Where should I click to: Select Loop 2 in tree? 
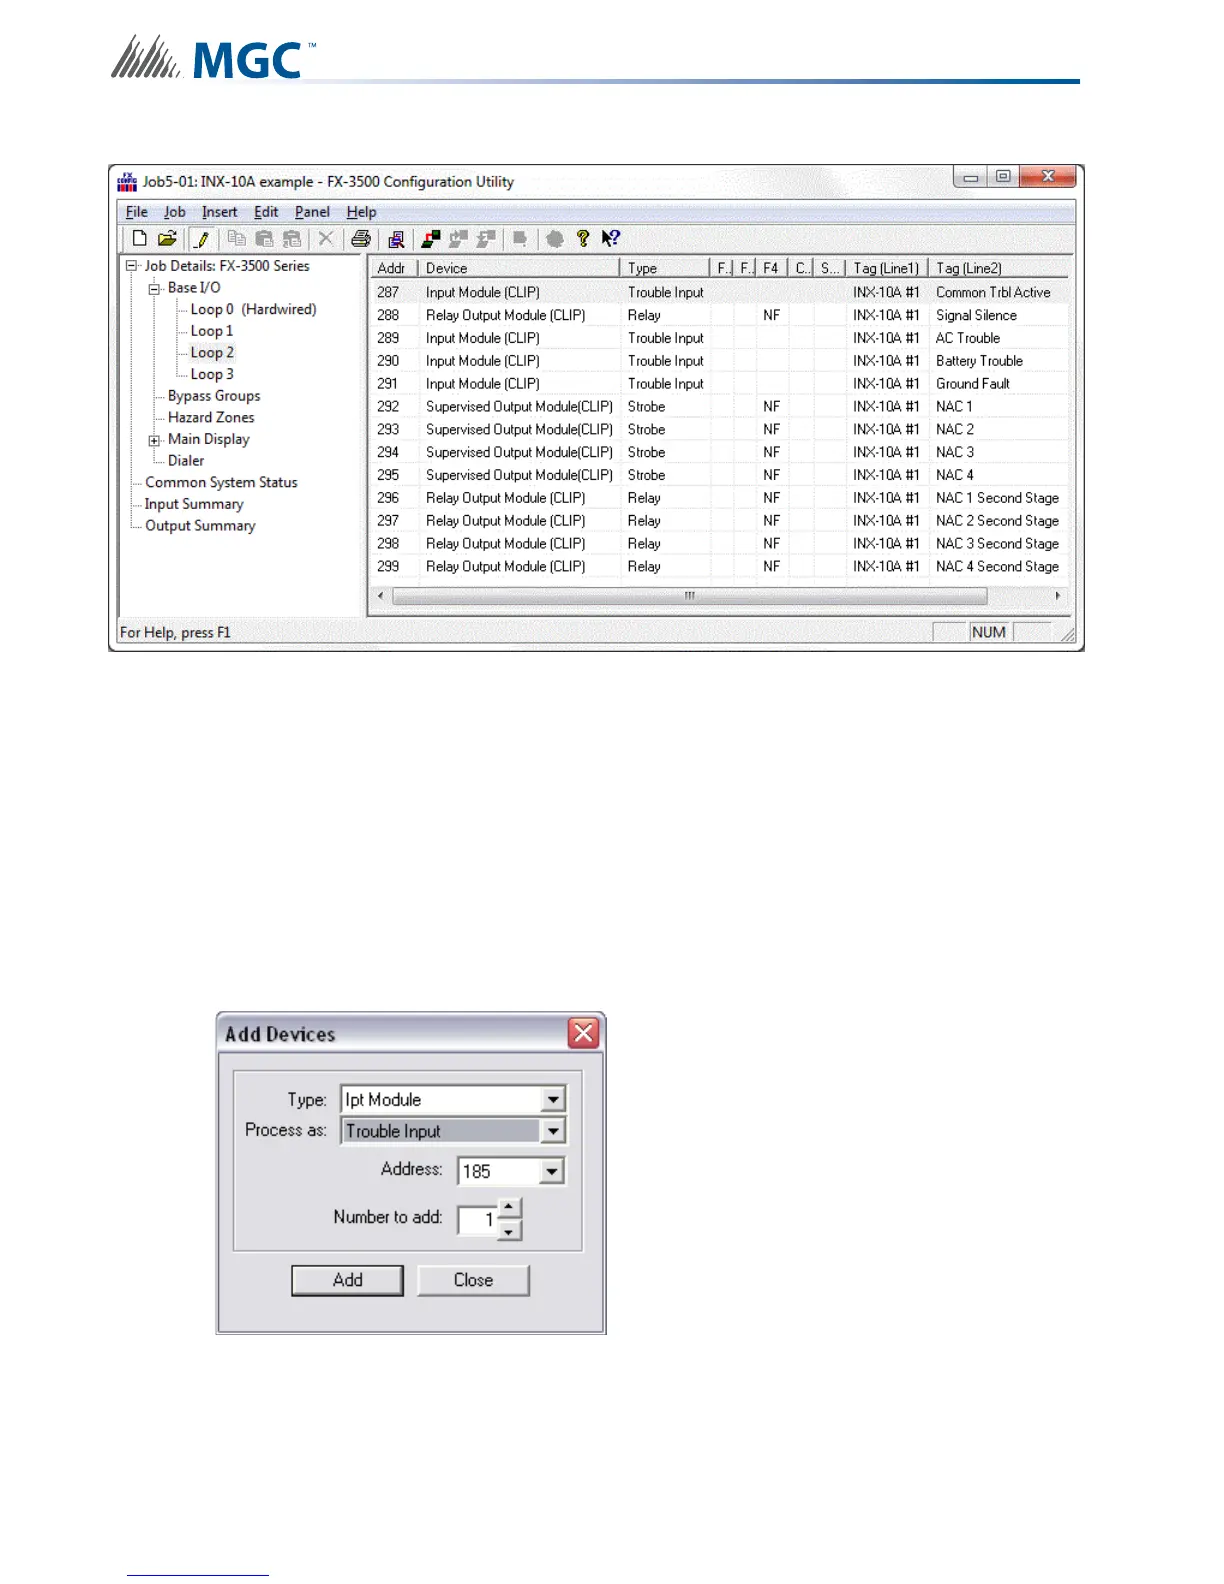click(212, 352)
